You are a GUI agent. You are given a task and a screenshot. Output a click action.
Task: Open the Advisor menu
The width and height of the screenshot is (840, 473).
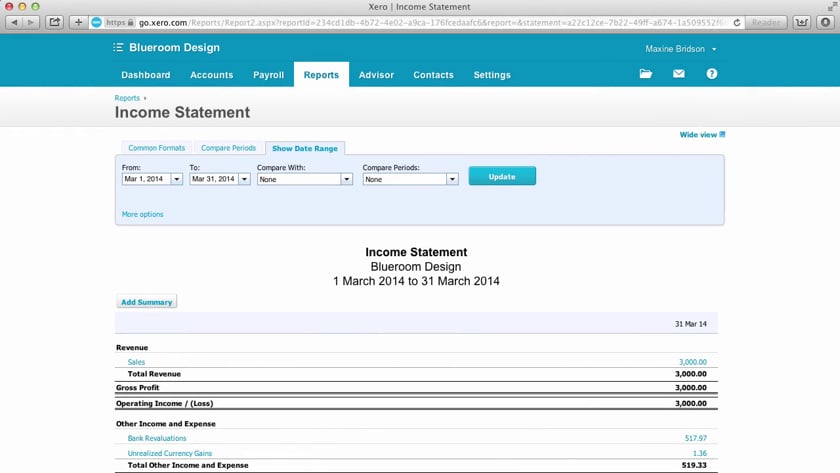click(376, 75)
